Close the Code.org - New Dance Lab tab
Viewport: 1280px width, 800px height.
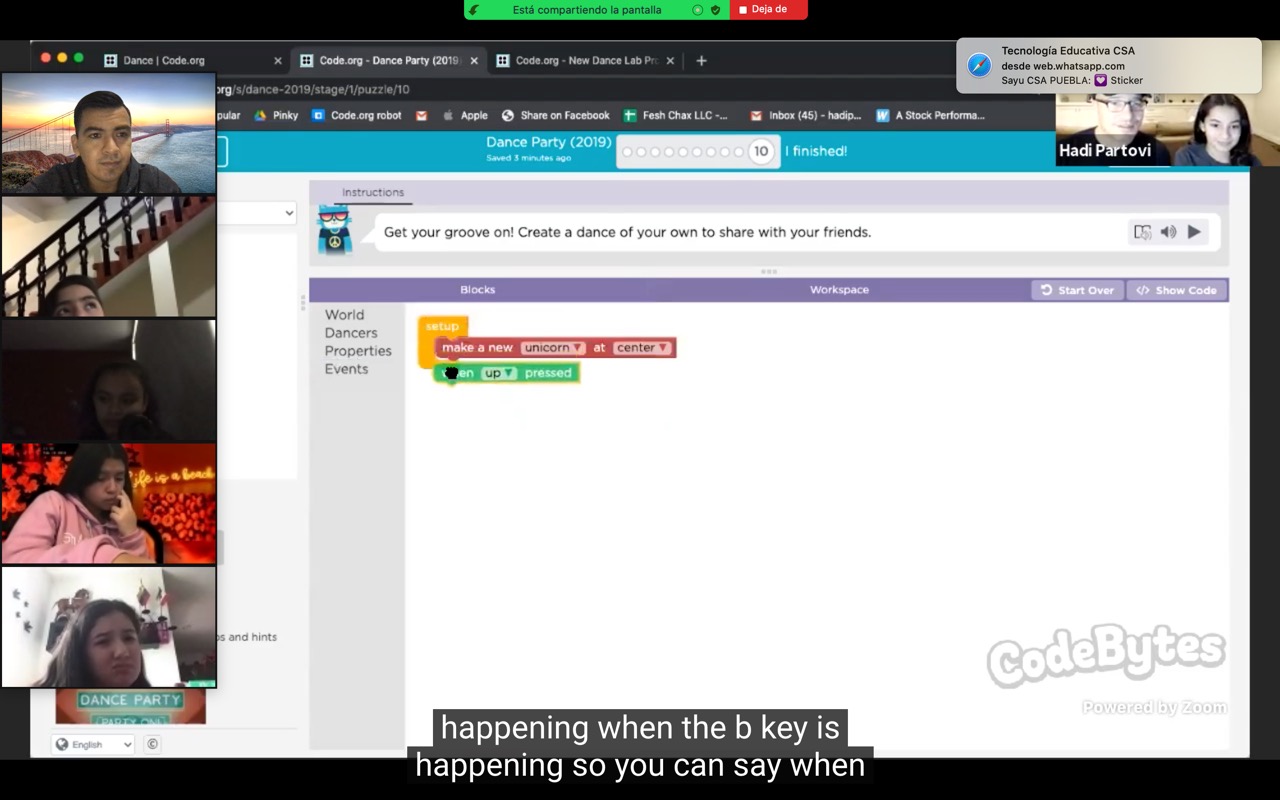tap(670, 61)
